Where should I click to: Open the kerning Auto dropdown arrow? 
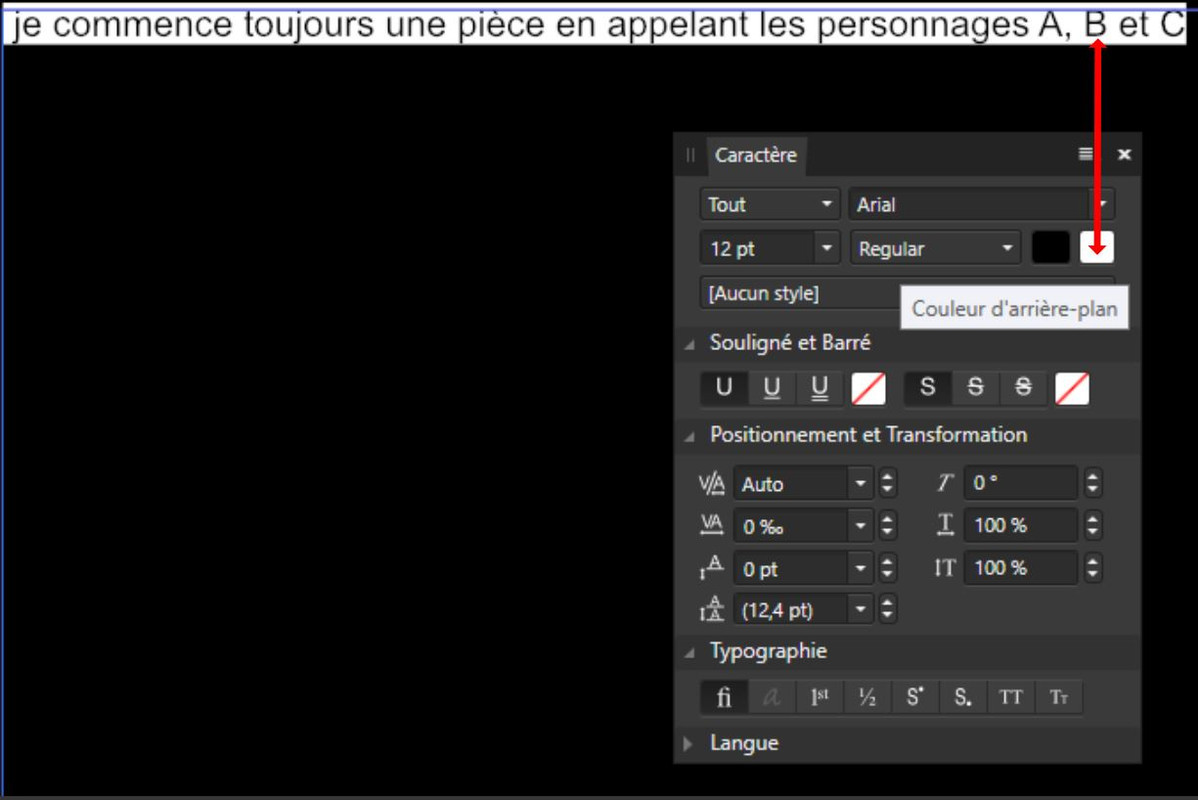pyautogui.click(x=860, y=484)
